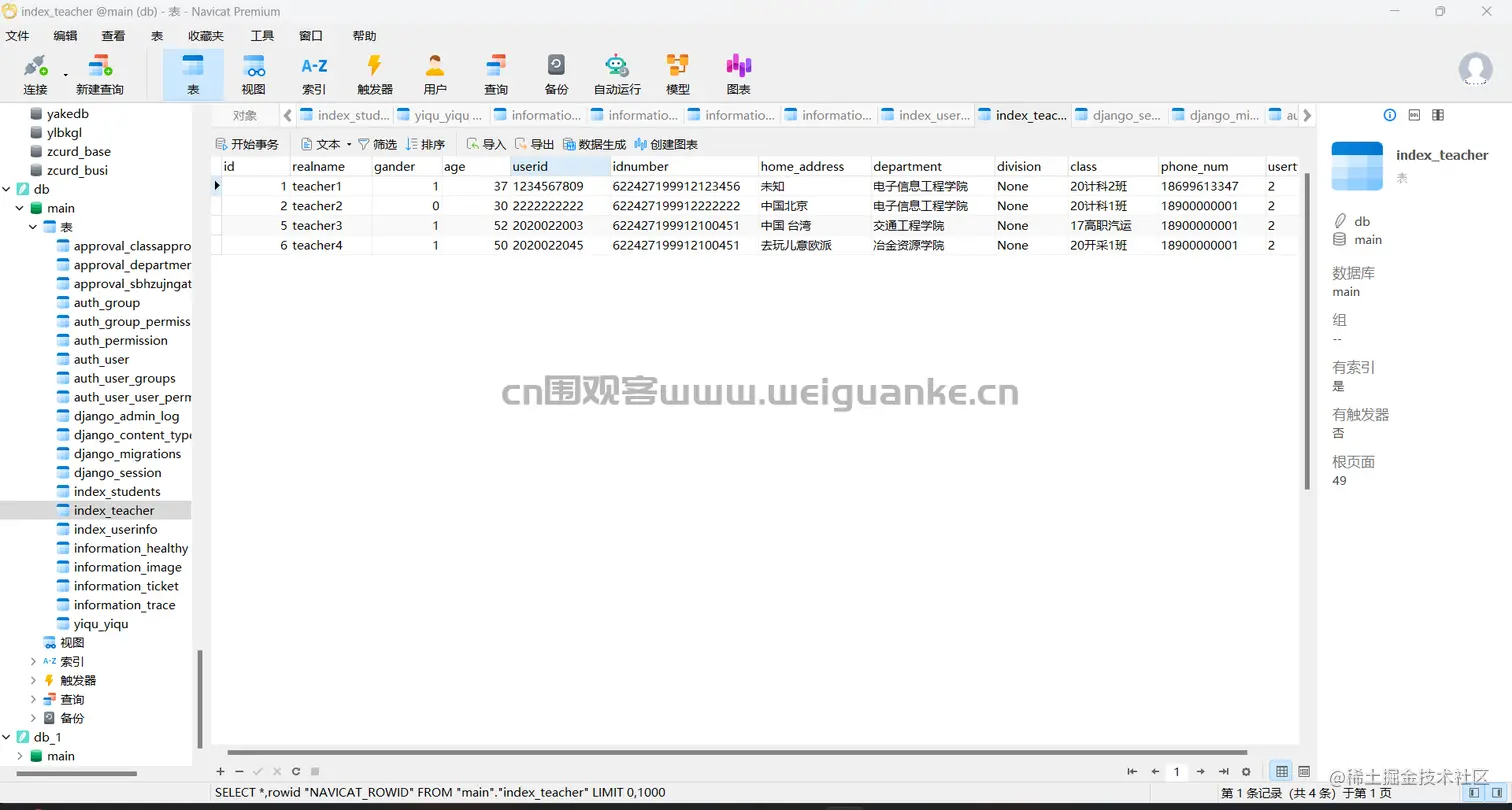
Task: Click the 导入 import button
Action: (487, 144)
